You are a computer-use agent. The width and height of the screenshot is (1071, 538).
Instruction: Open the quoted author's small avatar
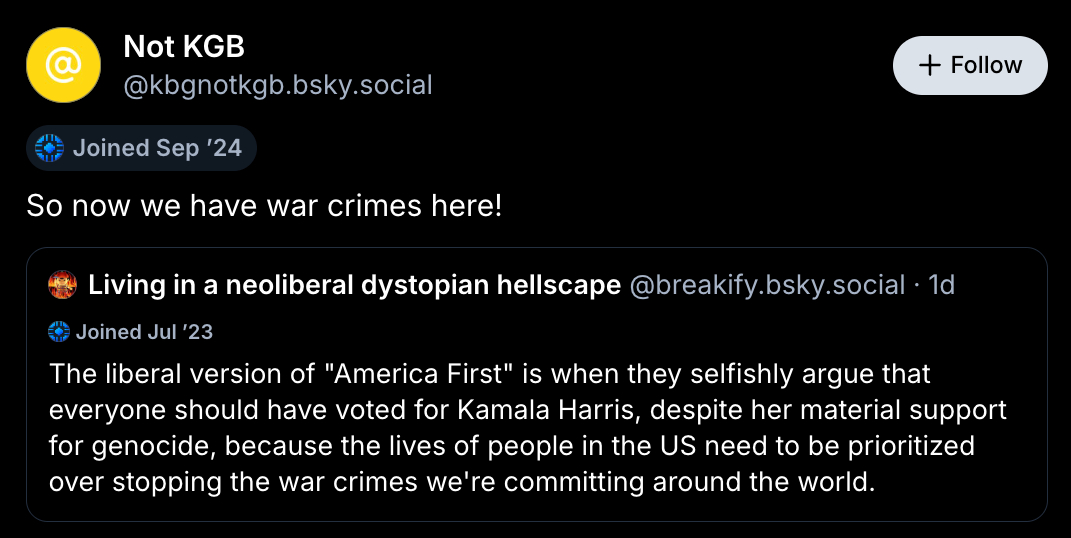62,285
